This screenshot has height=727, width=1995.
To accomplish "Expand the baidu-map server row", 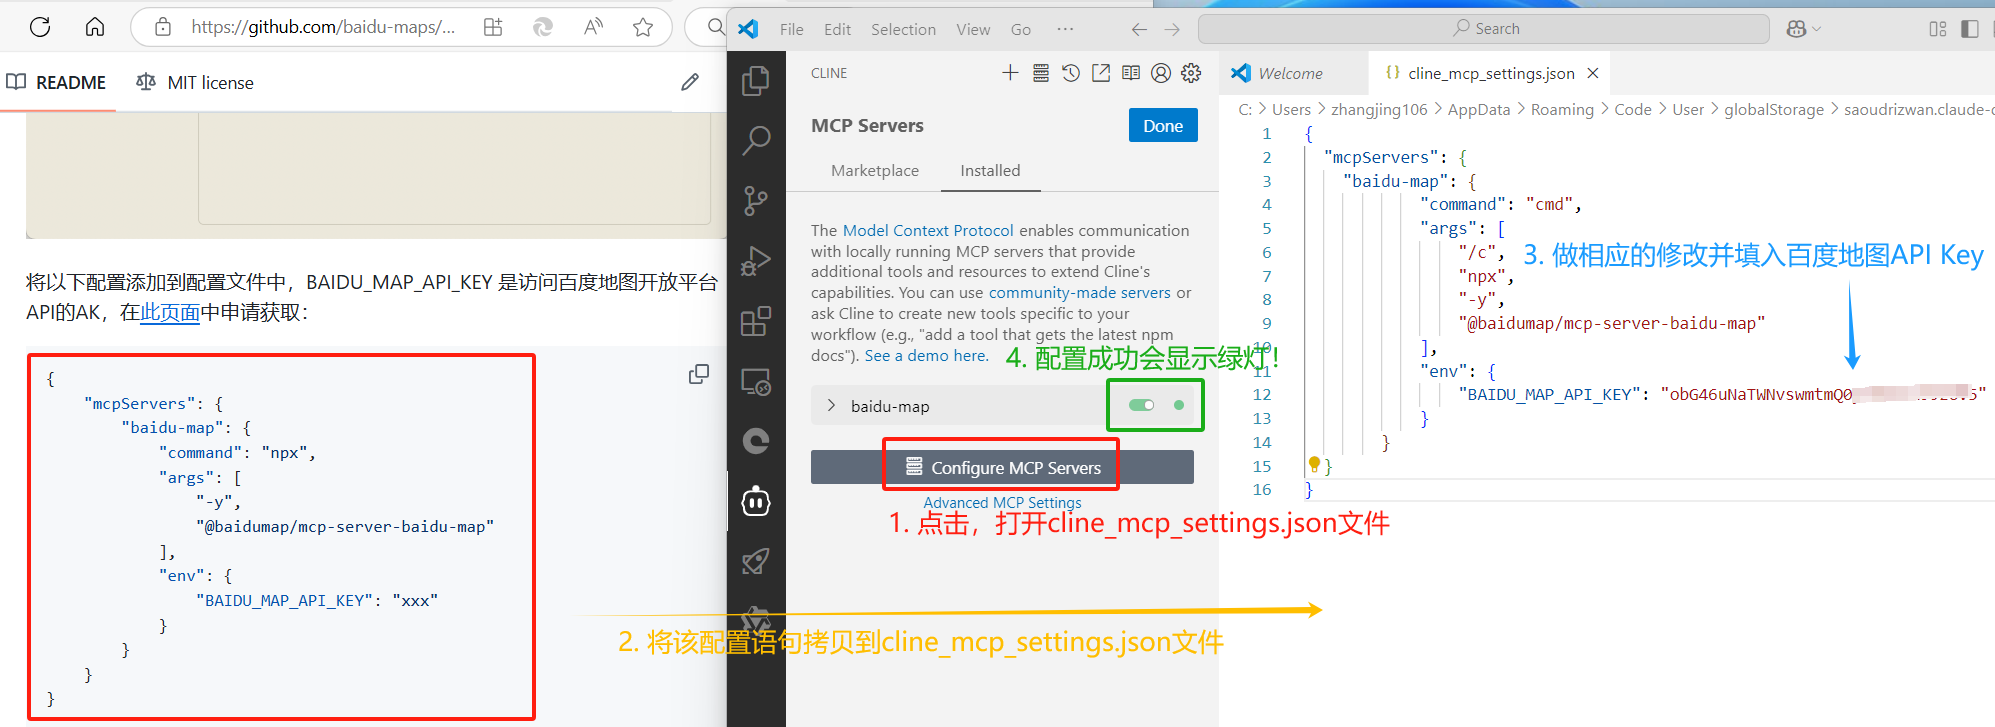I will (831, 405).
